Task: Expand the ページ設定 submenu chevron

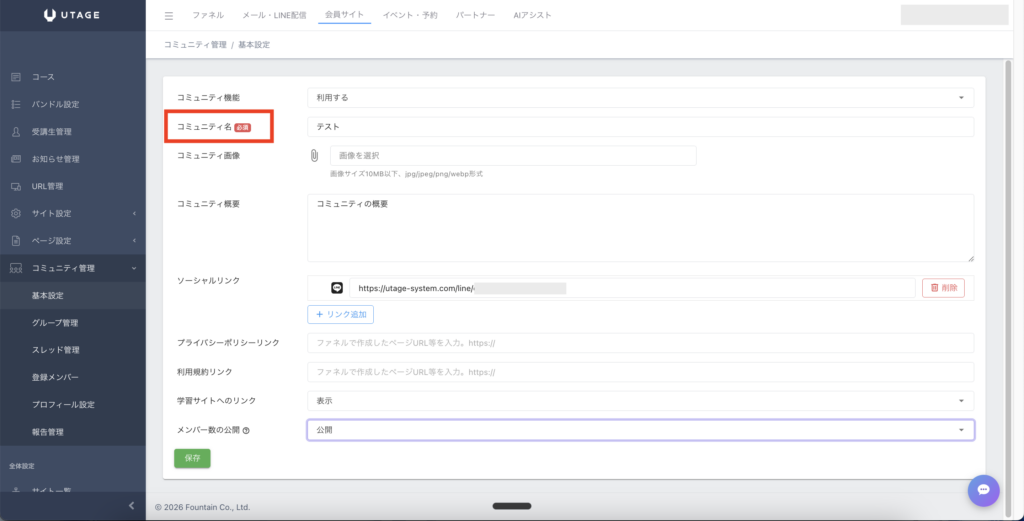Action: (134, 241)
